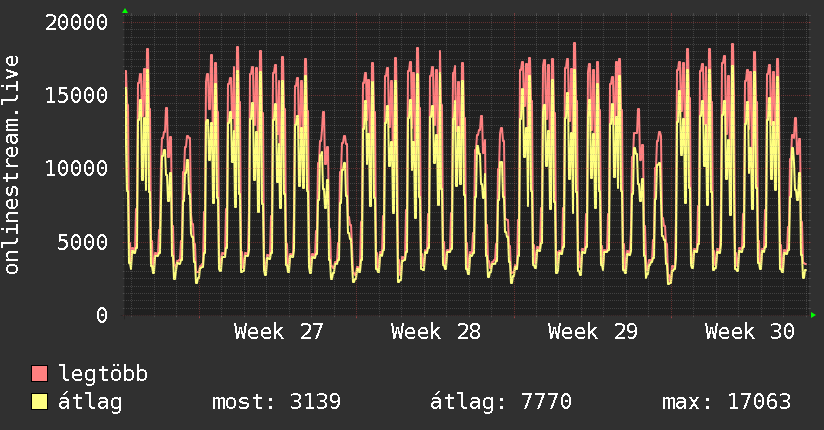Click the onlinestream.live vertical axis title
Image resolution: width=824 pixels, height=430 pixels.
tap(11, 165)
